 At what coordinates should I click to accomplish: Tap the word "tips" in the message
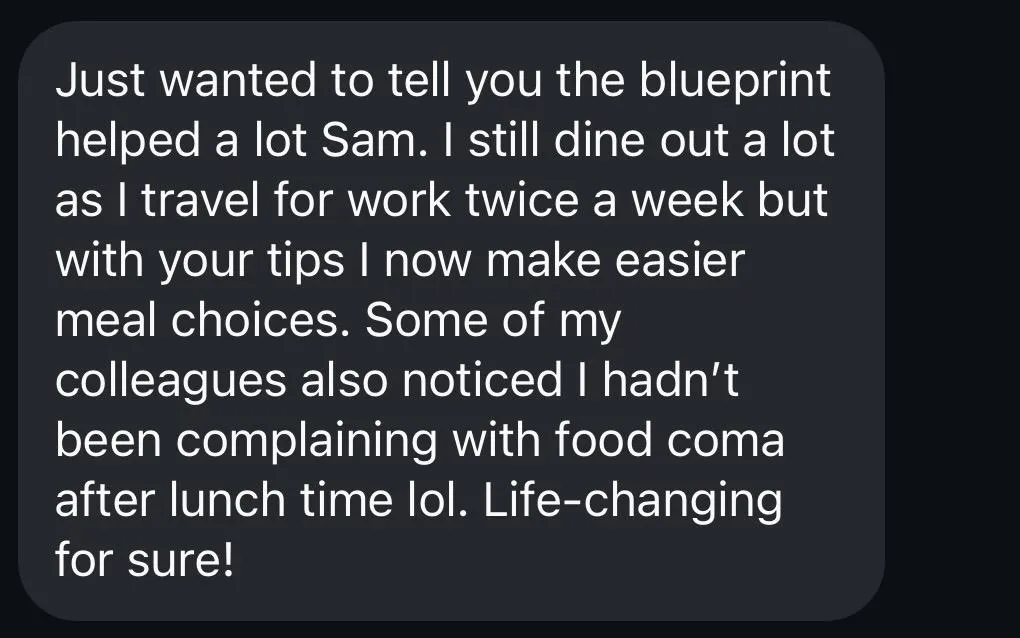point(306,261)
